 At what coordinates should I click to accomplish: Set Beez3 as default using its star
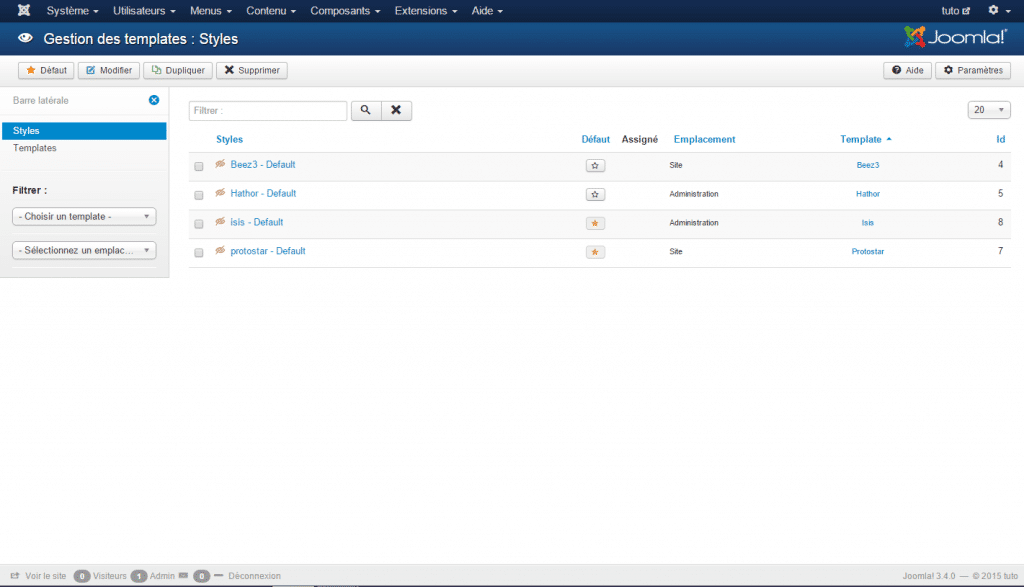595,166
